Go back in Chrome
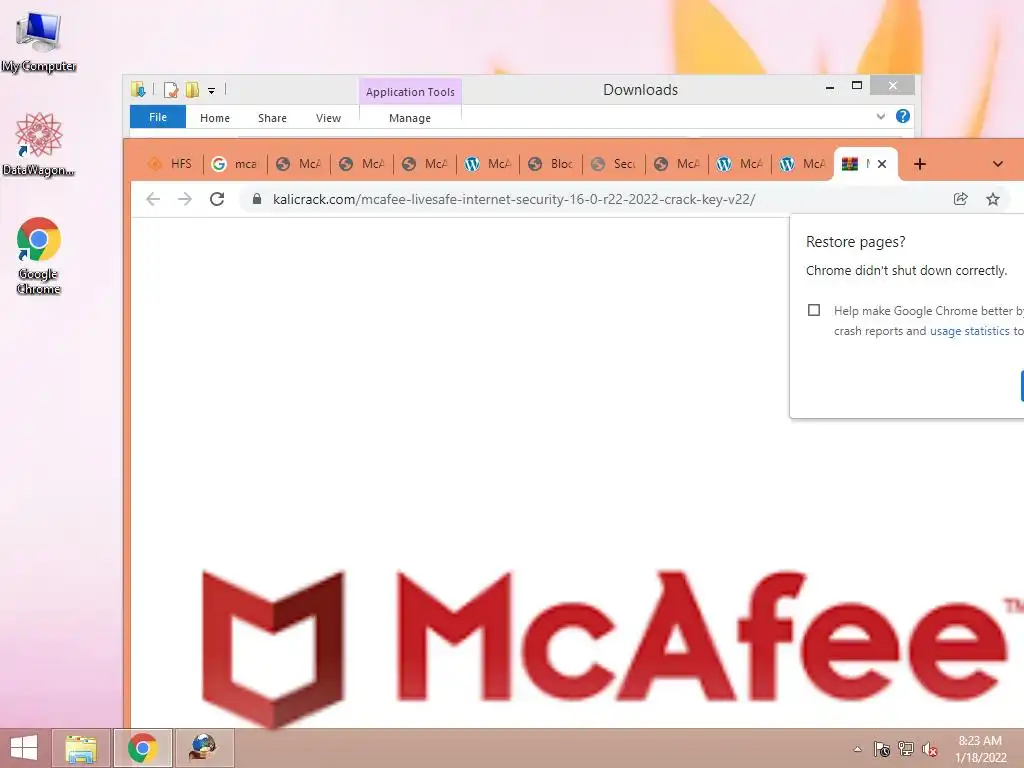Viewport: 1024px width, 768px height. click(153, 199)
